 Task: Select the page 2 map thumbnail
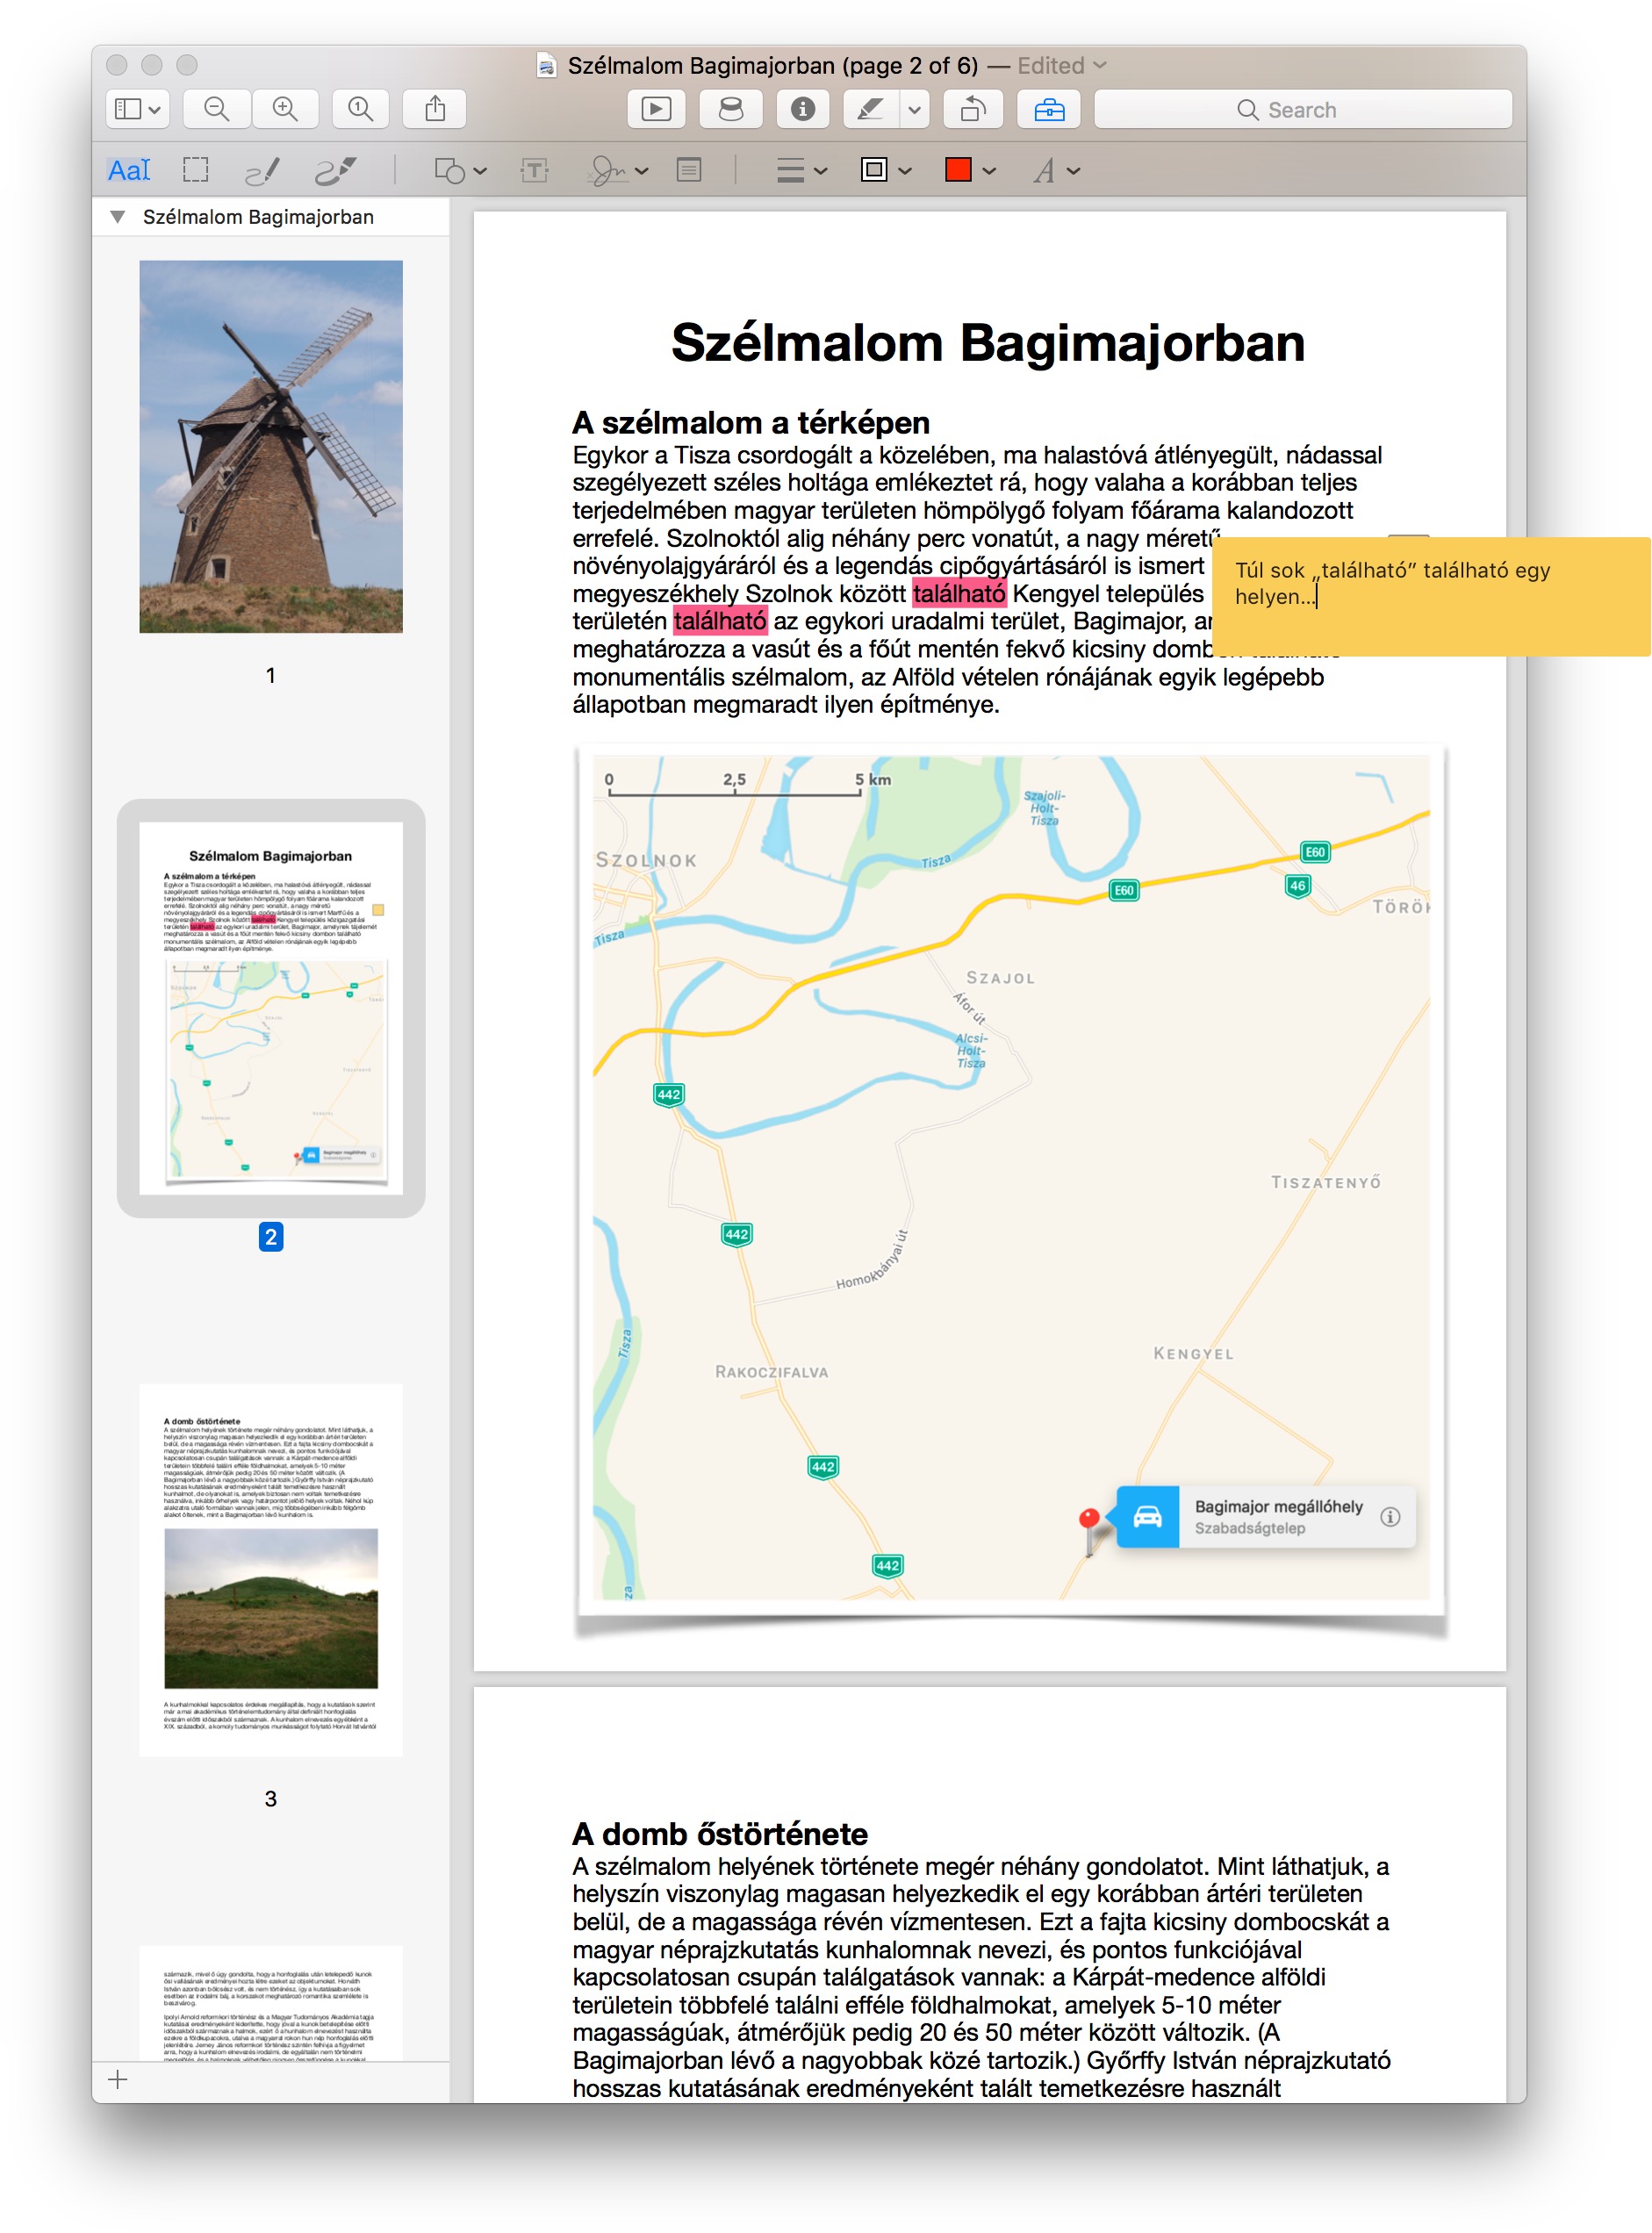pyautogui.click(x=271, y=1008)
